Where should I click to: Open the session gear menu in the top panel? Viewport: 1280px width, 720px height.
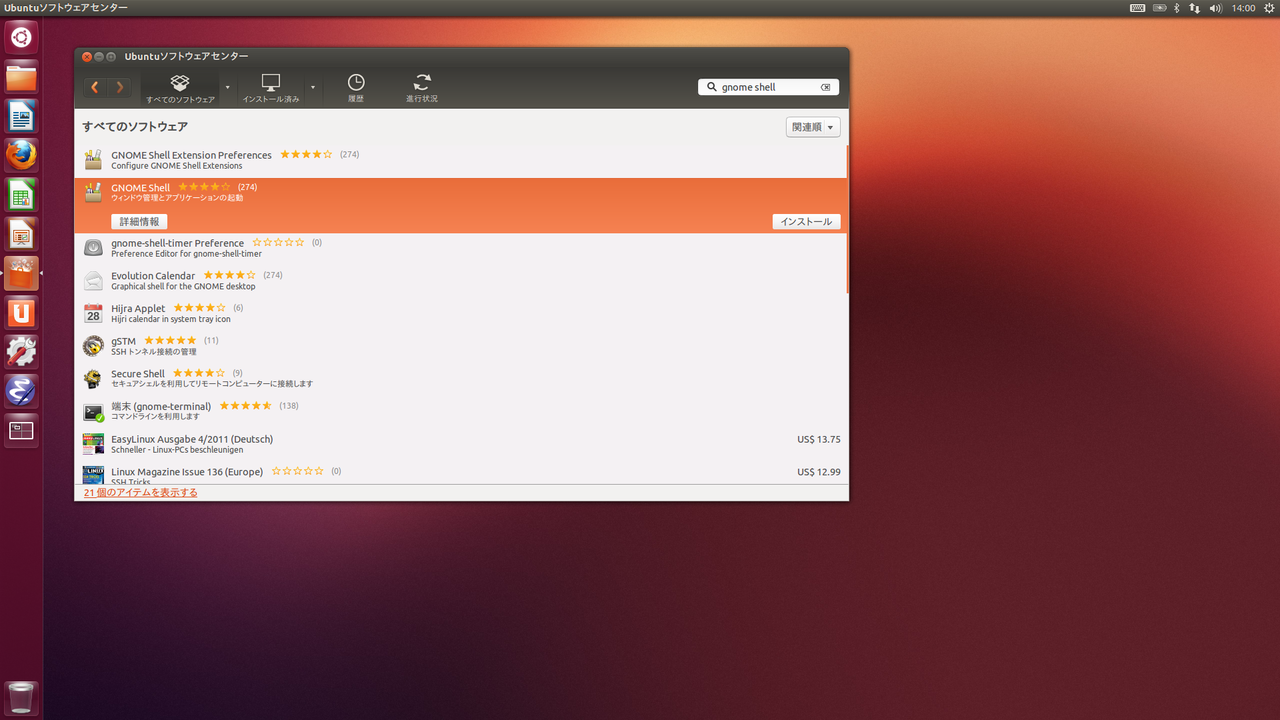coord(1268,8)
